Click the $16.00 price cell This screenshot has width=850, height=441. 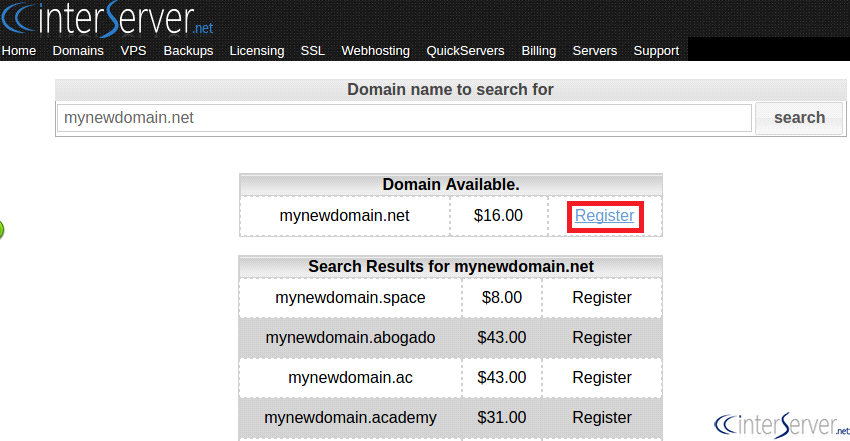point(498,216)
